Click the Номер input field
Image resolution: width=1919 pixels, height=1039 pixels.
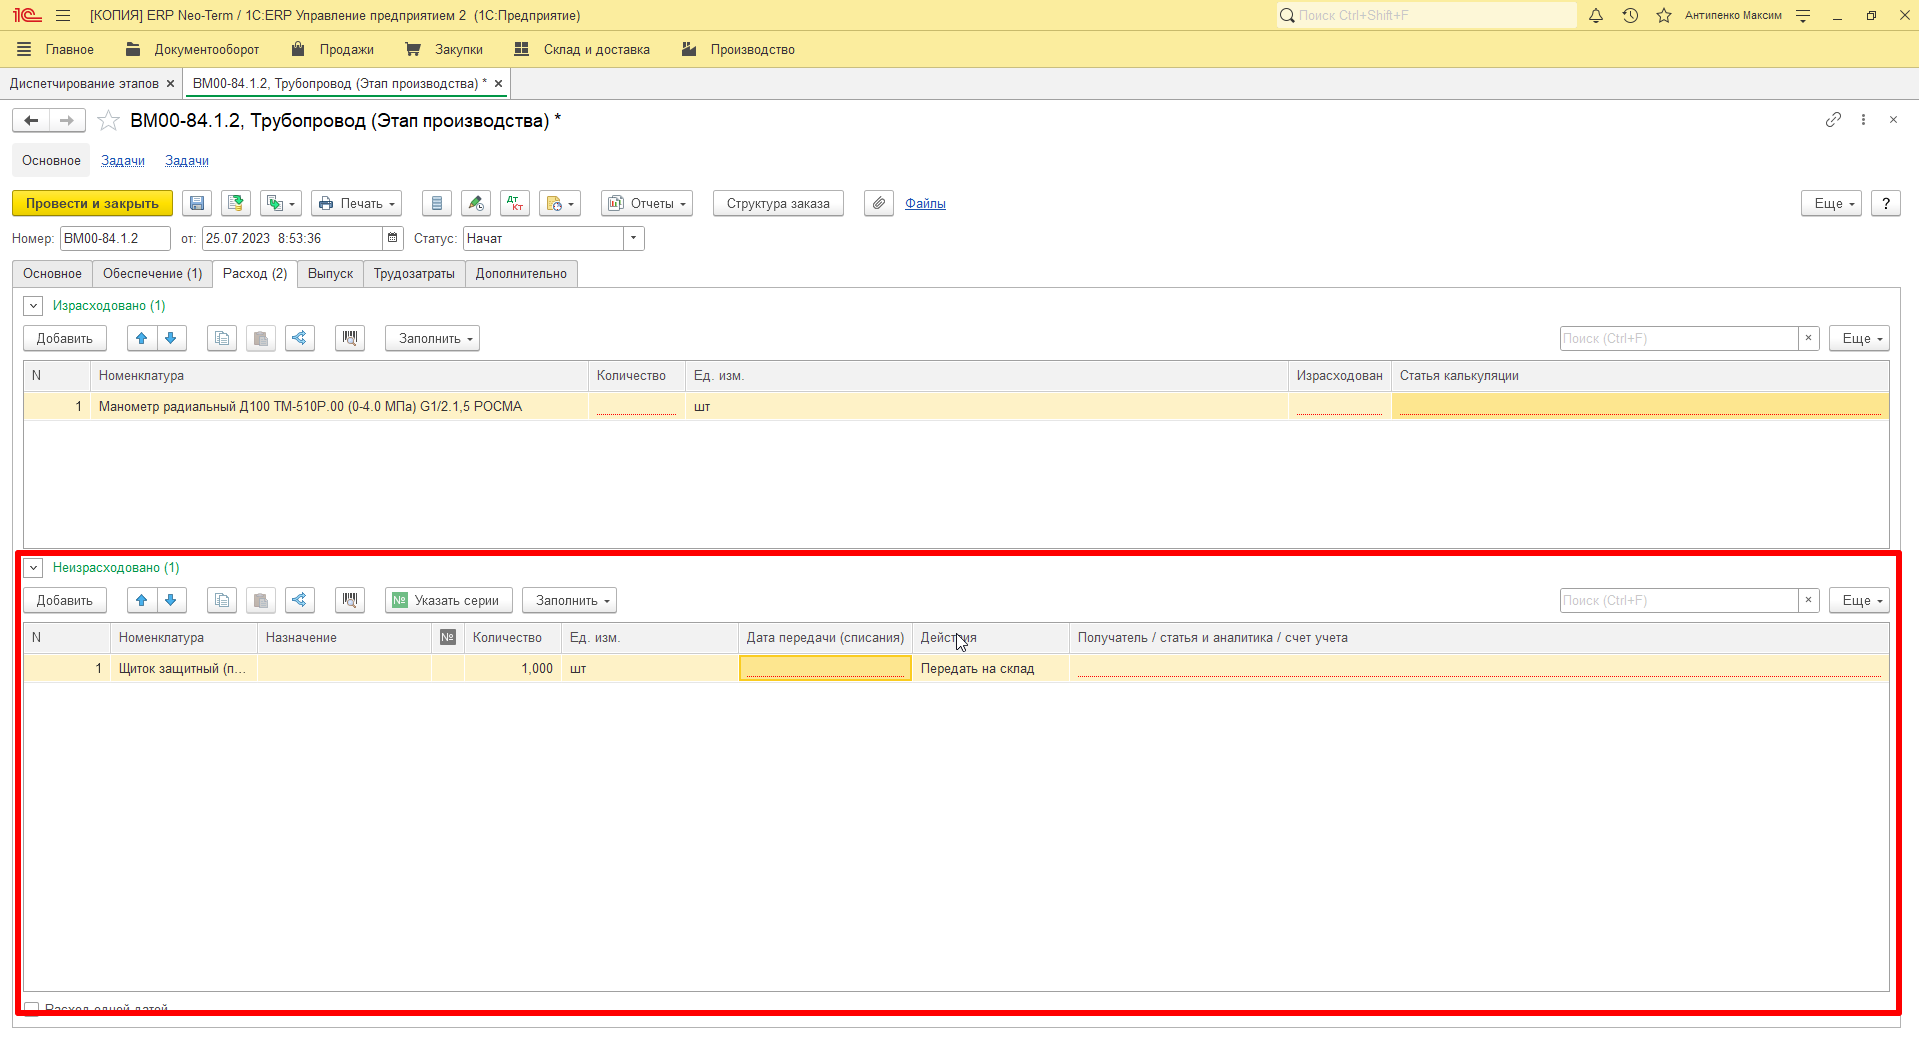pos(115,238)
